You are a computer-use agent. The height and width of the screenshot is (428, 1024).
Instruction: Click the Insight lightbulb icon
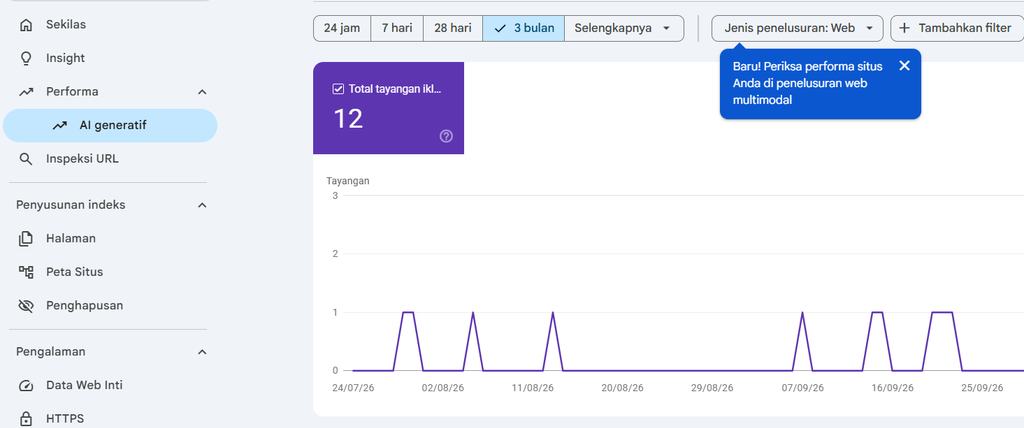26,58
